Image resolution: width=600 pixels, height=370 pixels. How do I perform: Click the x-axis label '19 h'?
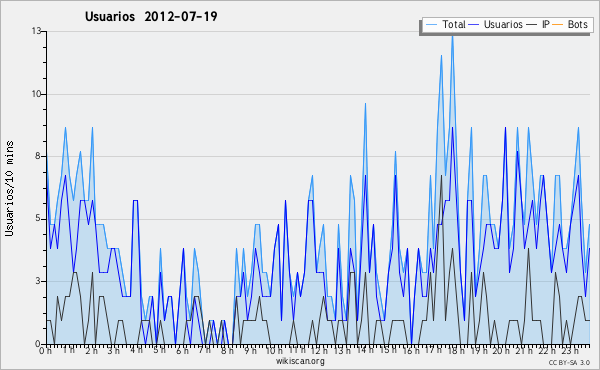479,351
